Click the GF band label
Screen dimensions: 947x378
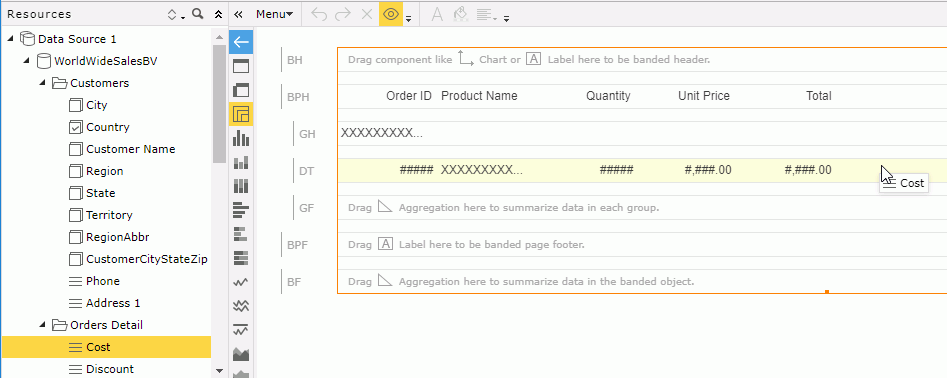click(307, 208)
